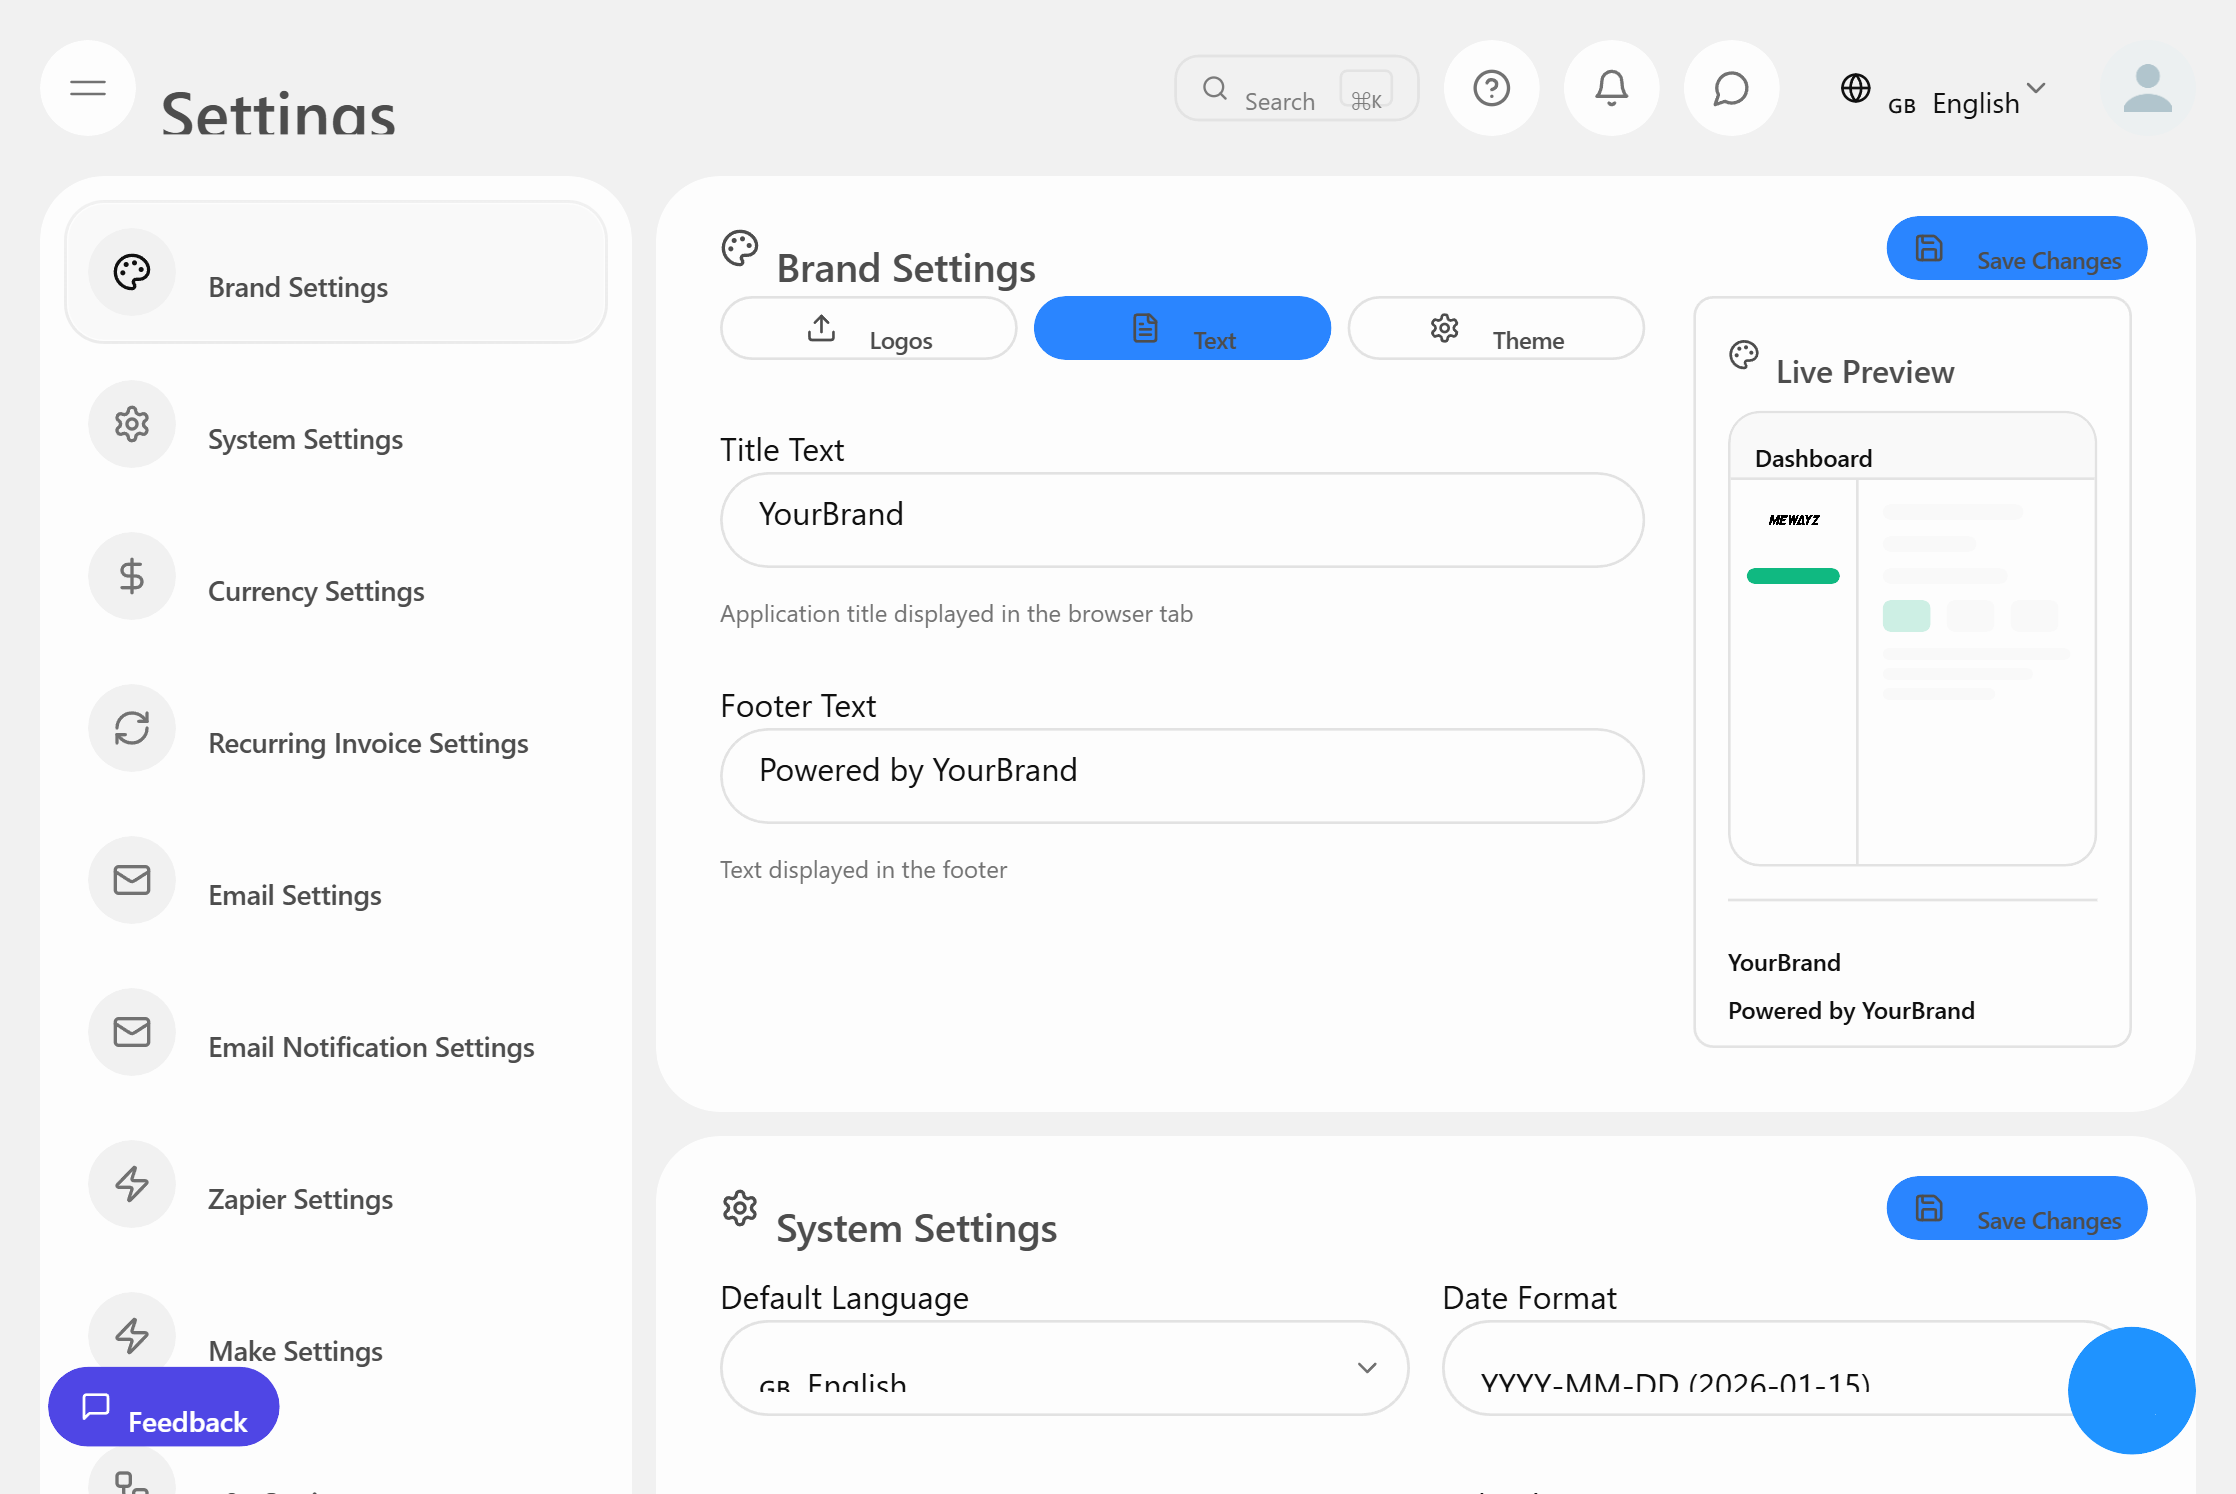Select the Text tab
The image size is (2236, 1494).
[x=1182, y=328]
